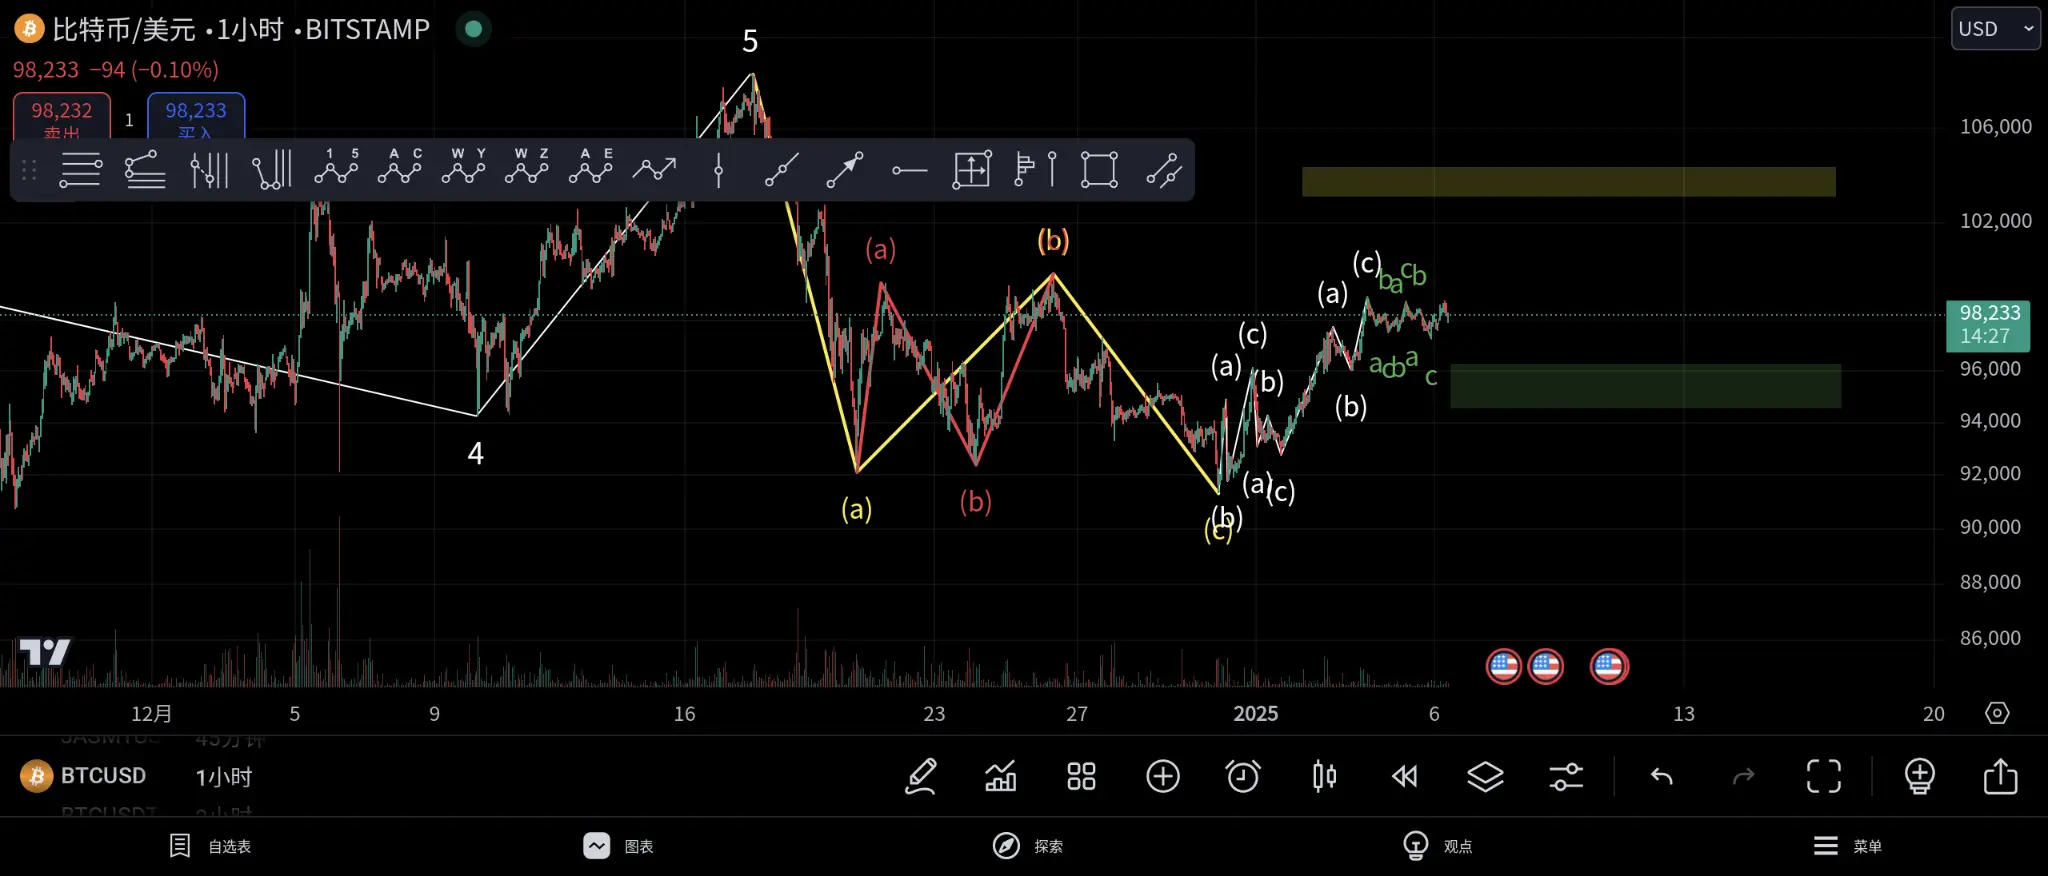Change the 1小时 interval selector
This screenshot has height=876, width=2048.
pos(224,777)
